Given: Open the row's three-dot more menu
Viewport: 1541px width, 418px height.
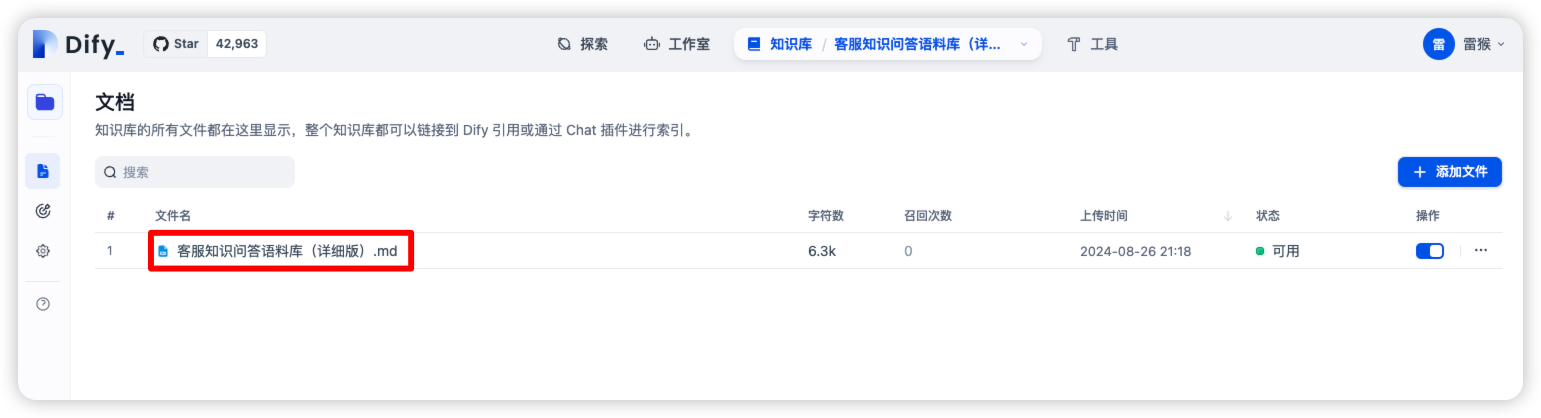Looking at the screenshot, I should click(x=1481, y=251).
